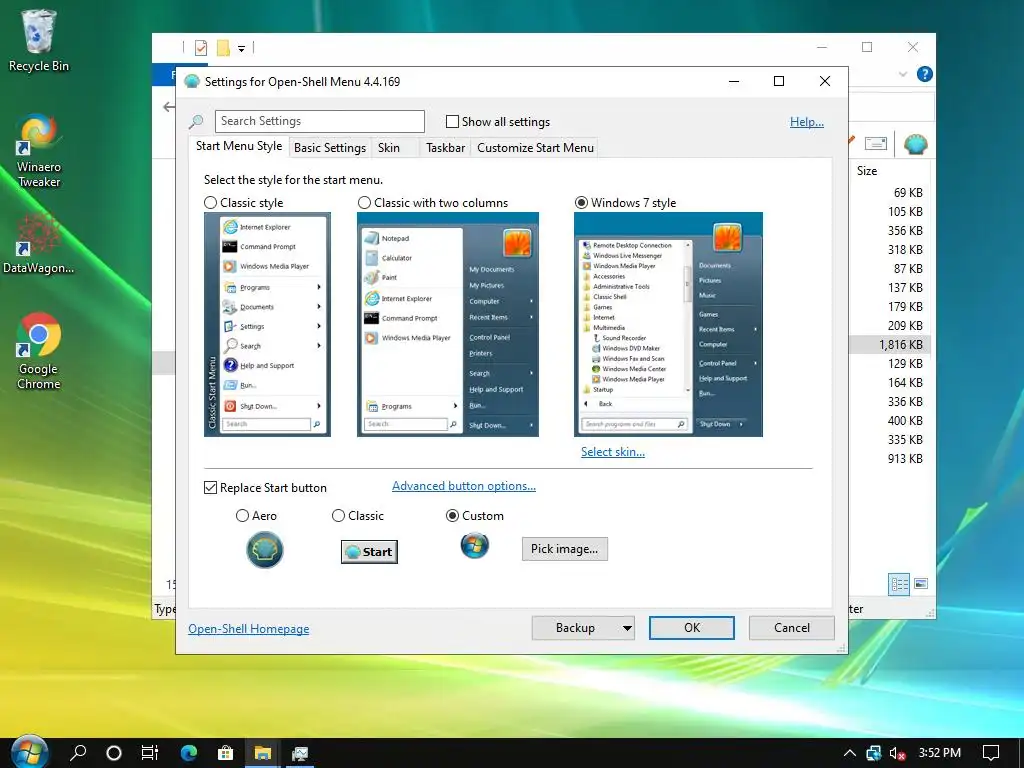
Task: Switch to the Taskbar tab
Action: point(445,148)
